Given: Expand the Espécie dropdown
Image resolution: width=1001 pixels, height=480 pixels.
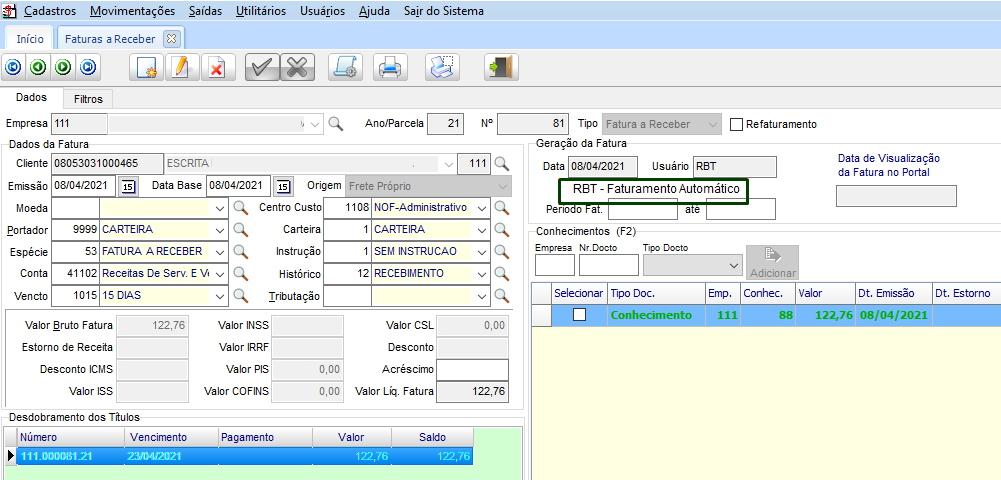Looking at the screenshot, I should pyautogui.click(x=220, y=252).
